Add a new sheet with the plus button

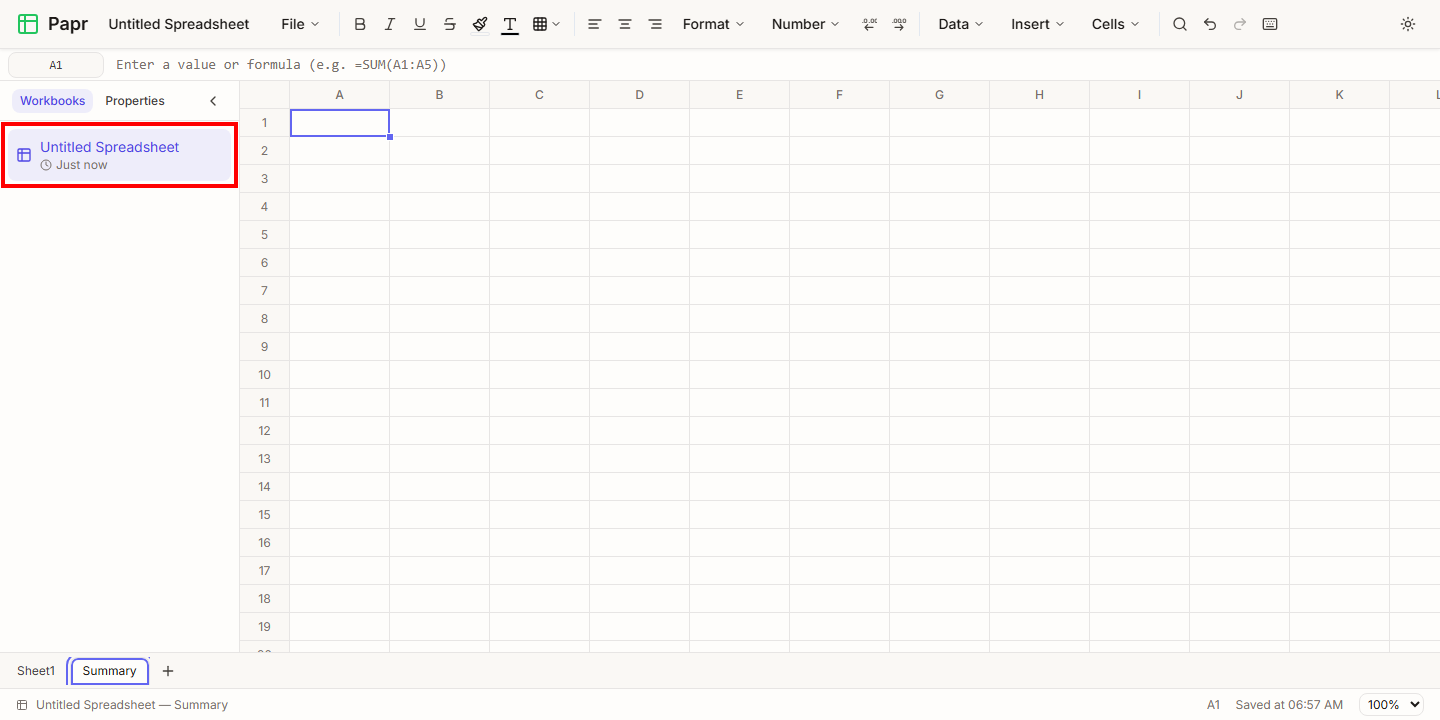click(168, 671)
